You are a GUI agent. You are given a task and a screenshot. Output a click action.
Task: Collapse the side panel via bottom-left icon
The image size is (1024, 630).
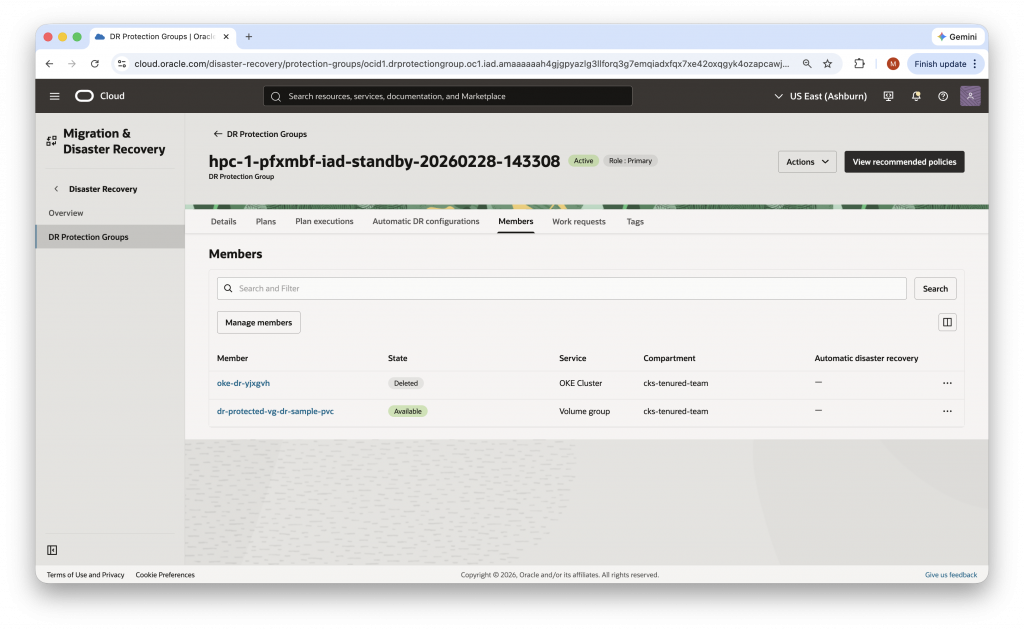(50, 550)
